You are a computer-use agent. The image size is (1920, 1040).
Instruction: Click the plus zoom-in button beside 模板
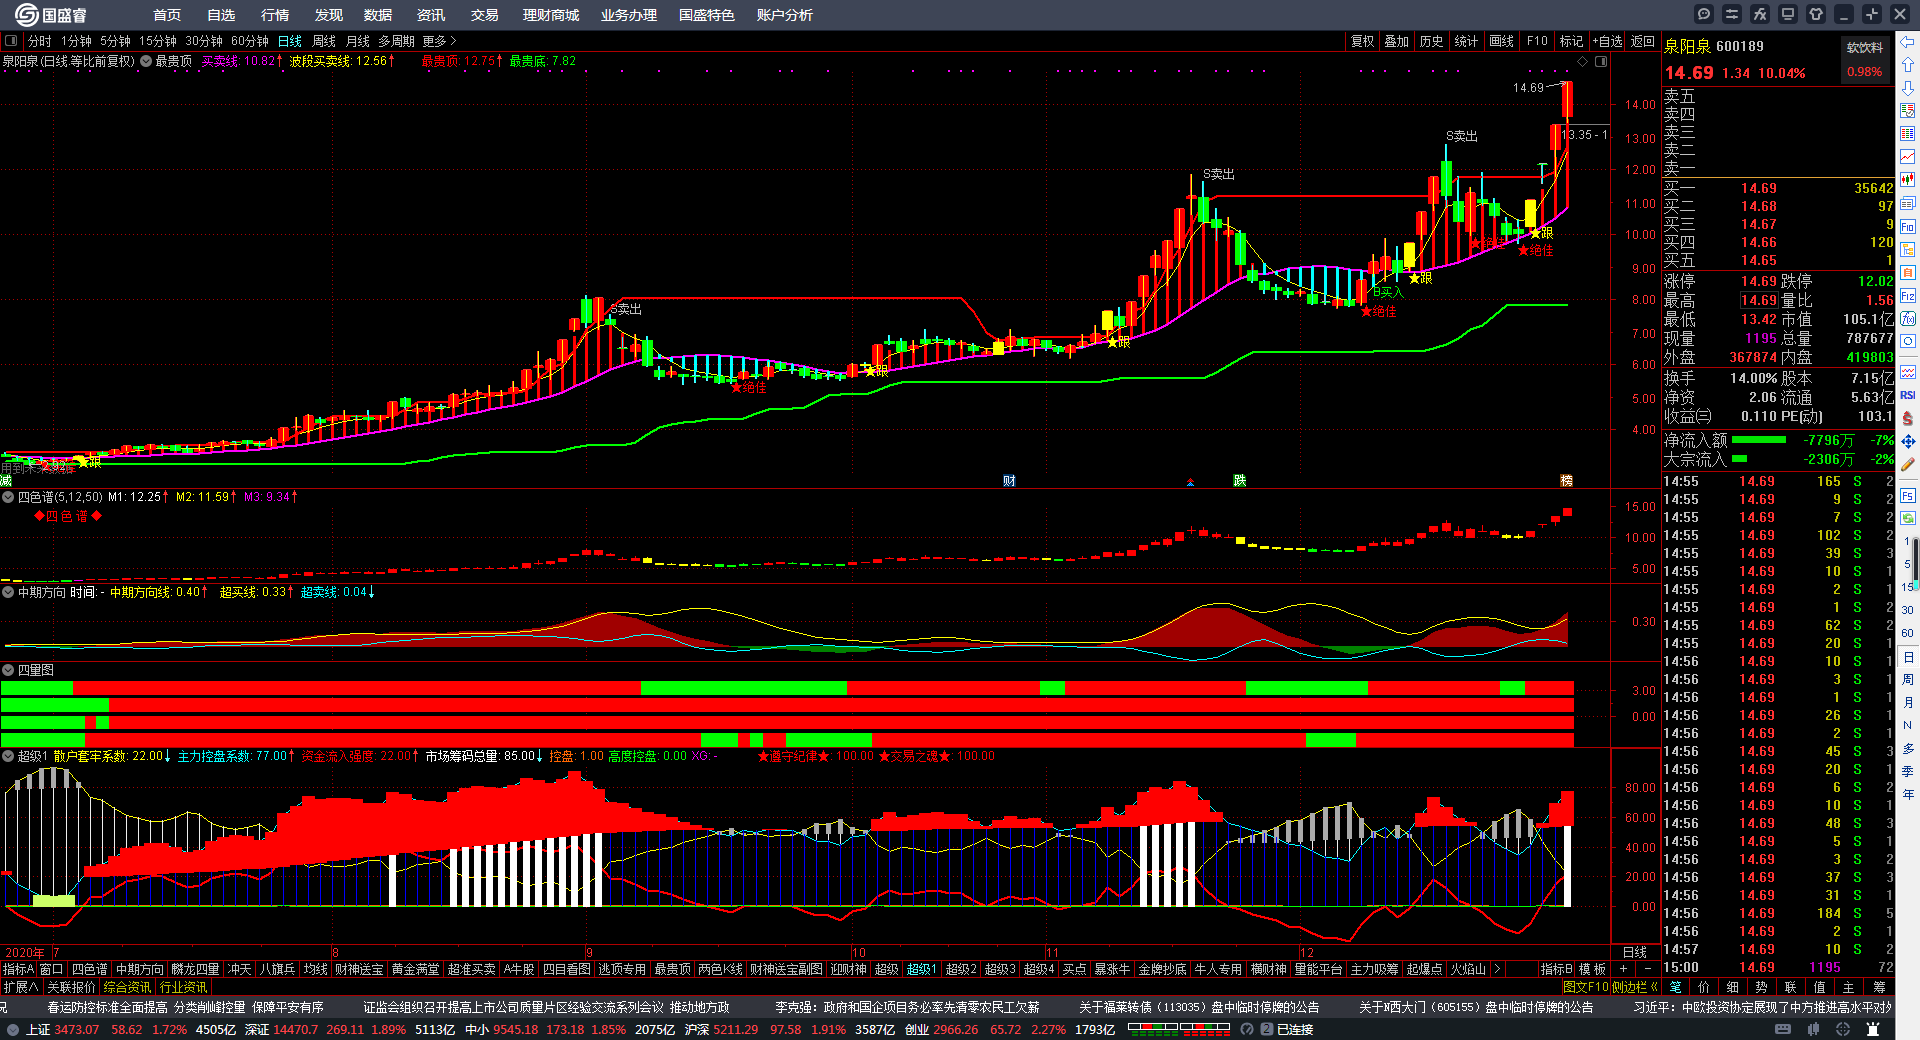pyautogui.click(x=1623, y=969)
